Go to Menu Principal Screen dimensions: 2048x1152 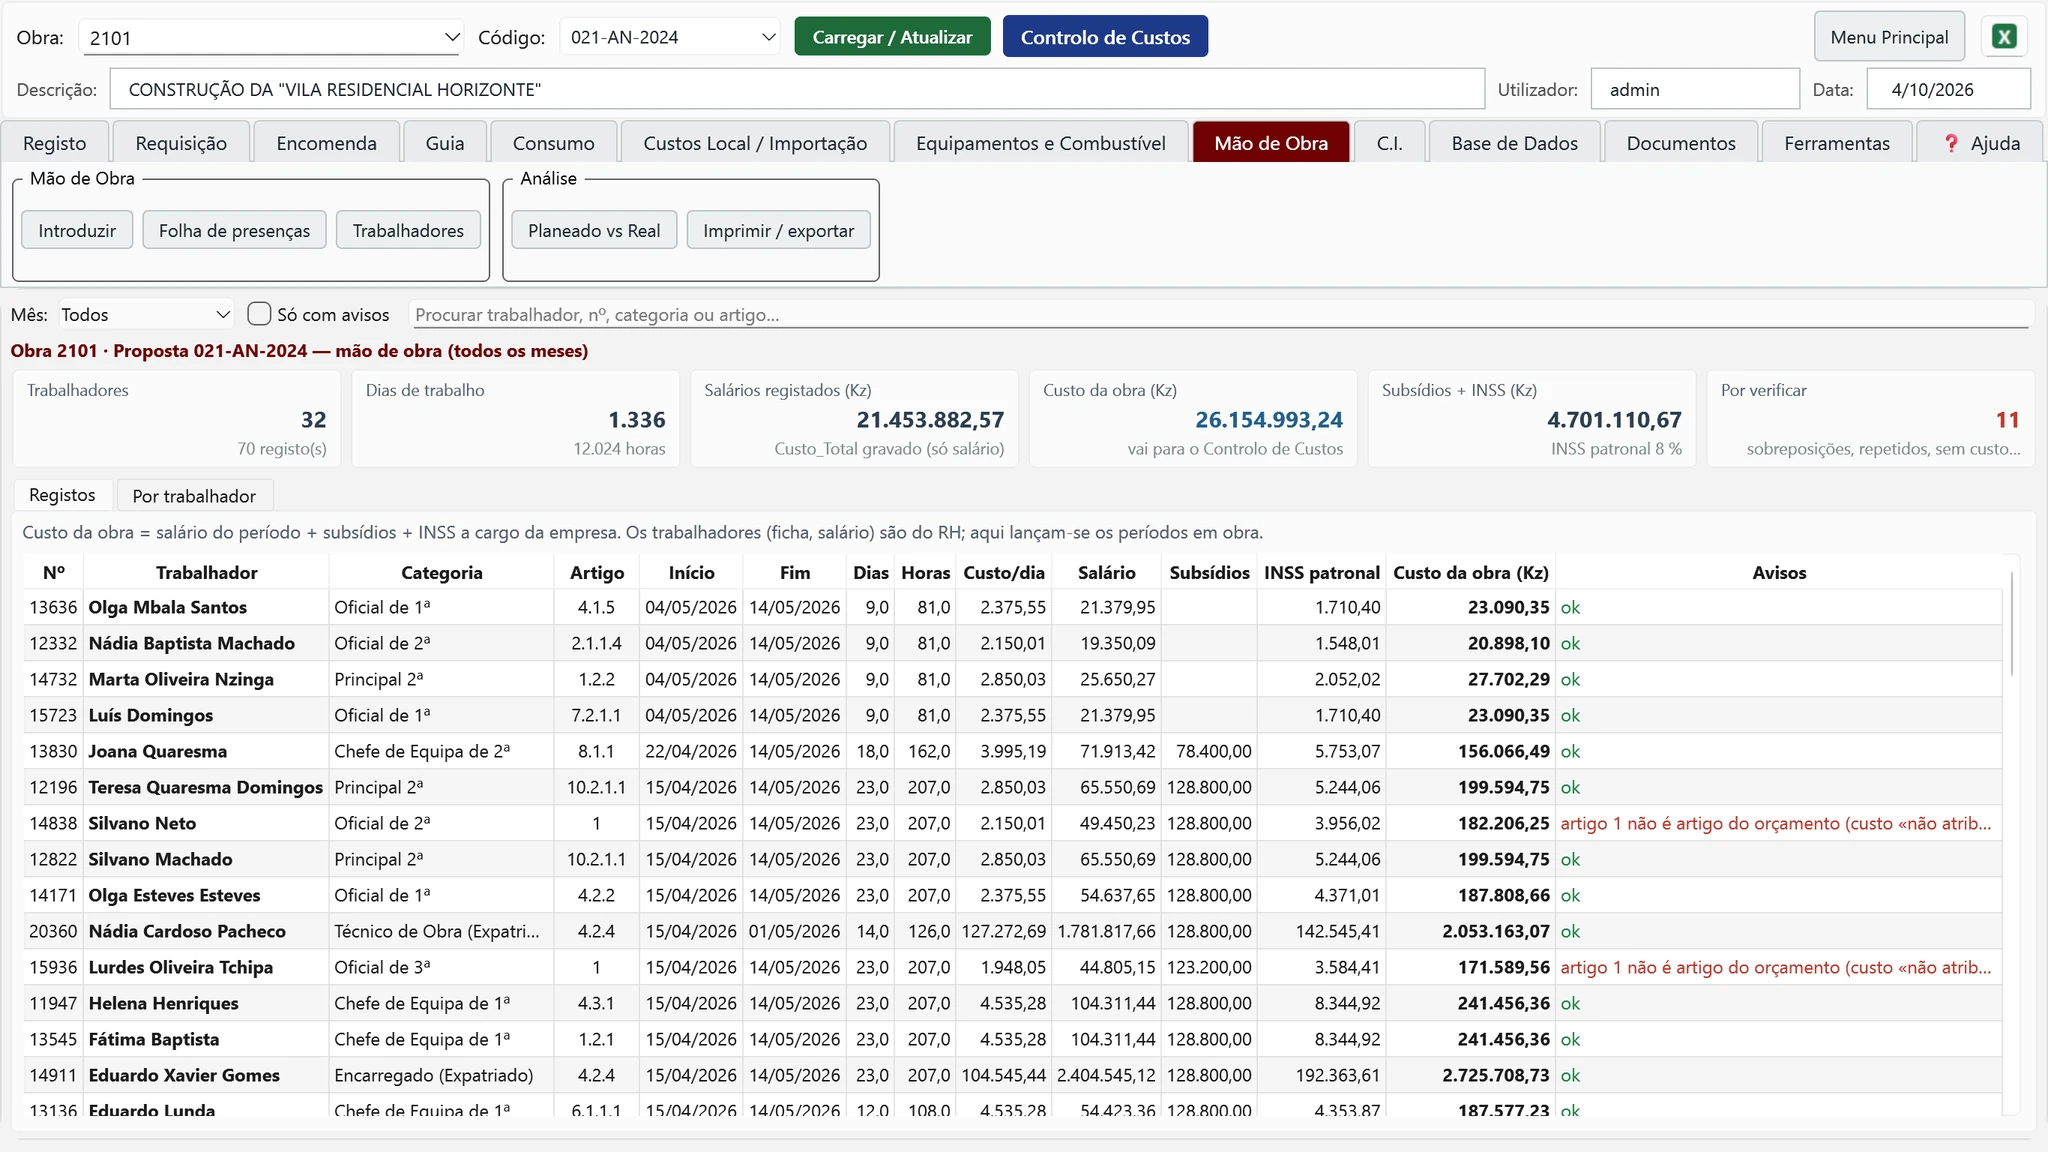(1889, 37)
